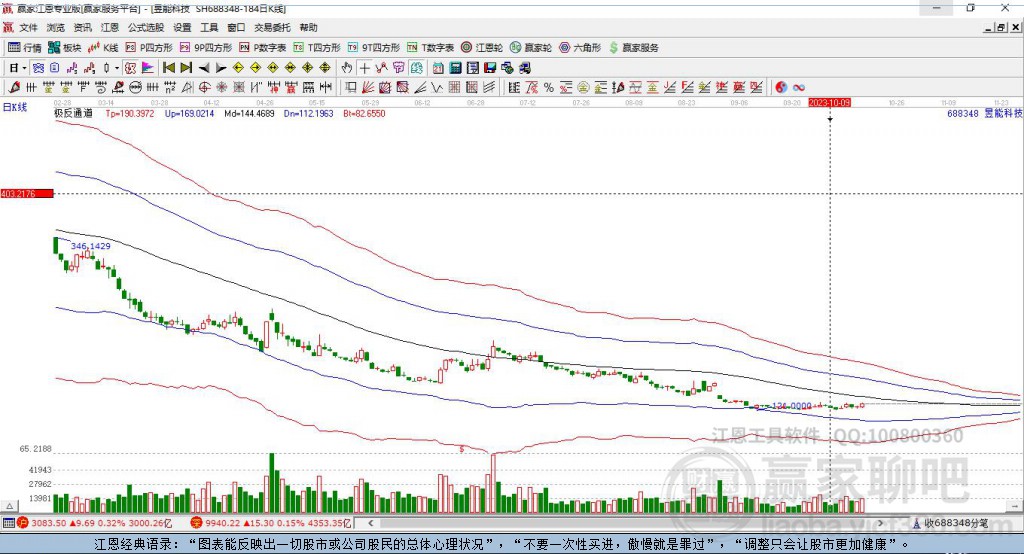
Task: Click the 极反通道 indicator name
Action: (x=73, y=113)
